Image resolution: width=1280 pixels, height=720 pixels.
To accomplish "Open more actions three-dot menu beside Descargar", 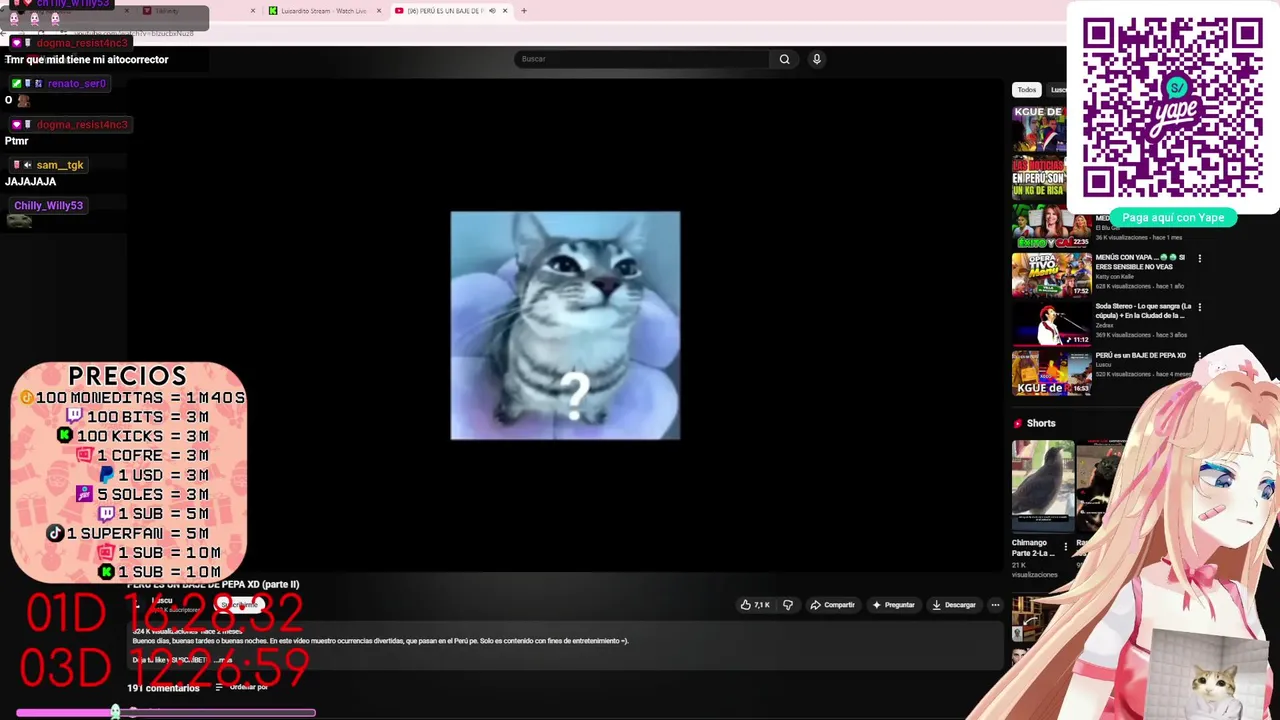I will coord(995,605).
